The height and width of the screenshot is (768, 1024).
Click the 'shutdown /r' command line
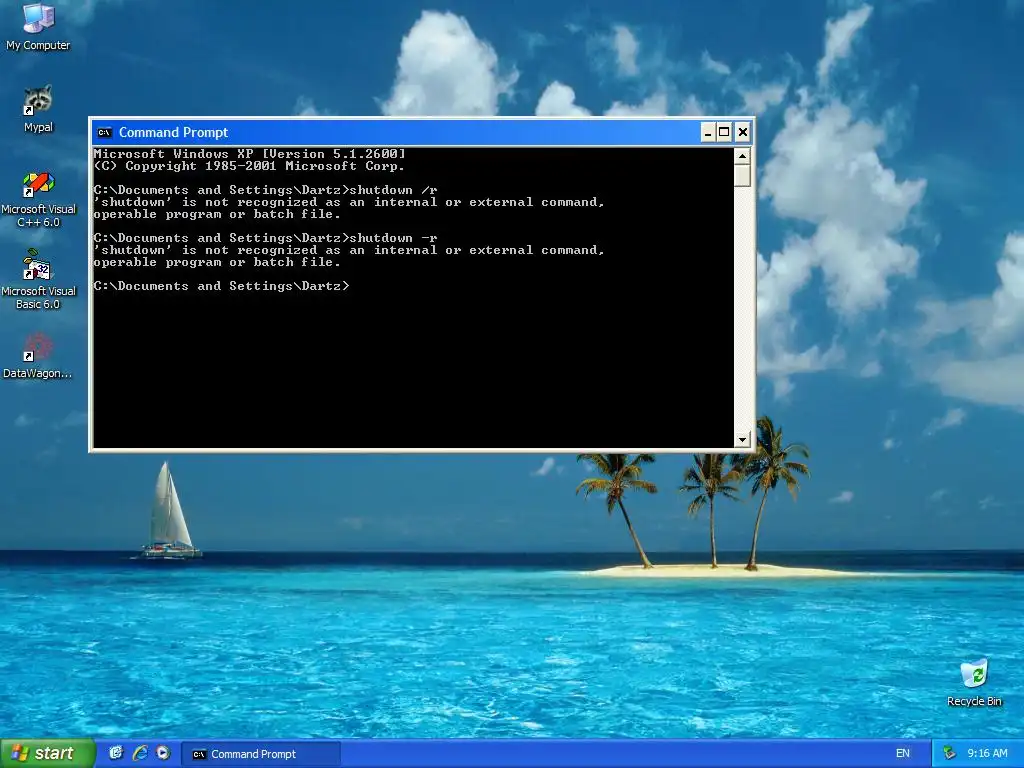[265, 190]
